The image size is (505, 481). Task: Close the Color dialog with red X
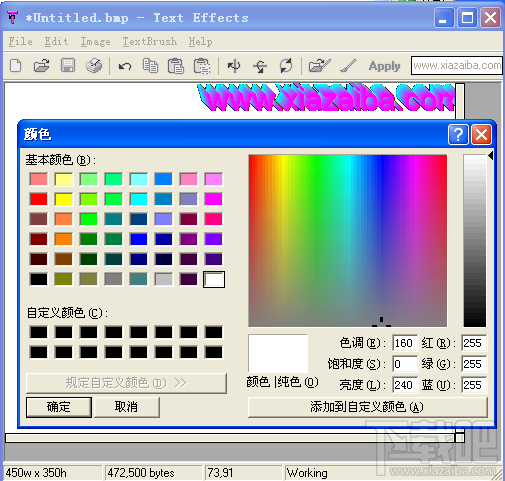point(481,135)
